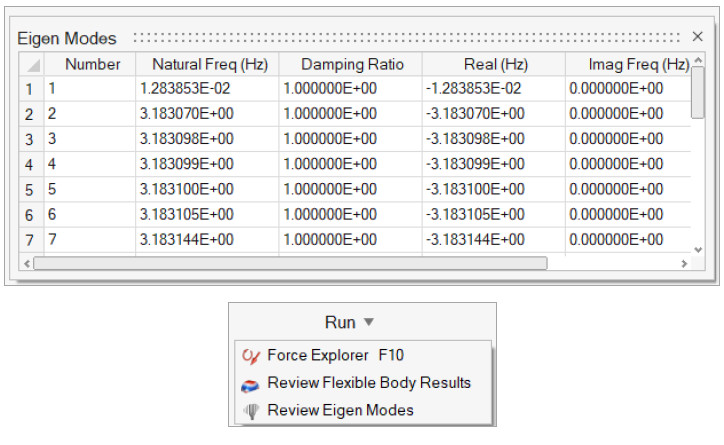The image size is (724, 445).
Task: Click the table select-all corner cell
Action: [31, 65]
